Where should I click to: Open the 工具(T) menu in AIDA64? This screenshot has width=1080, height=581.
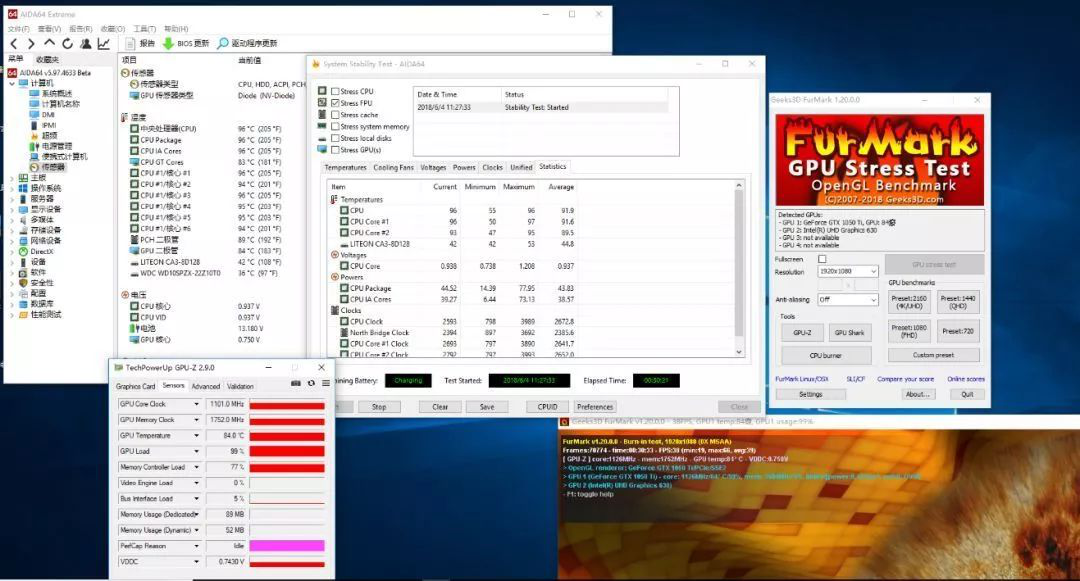[x=145, y=29]
